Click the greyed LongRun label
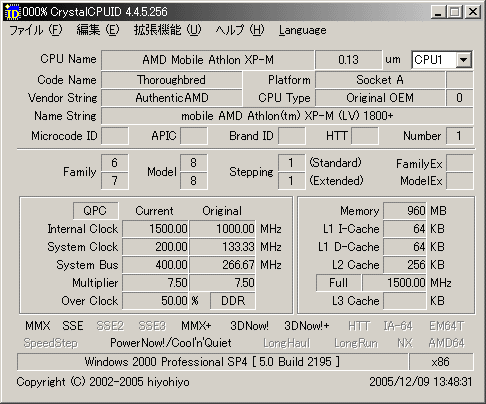Viewport: 486px width, 404px height. click(356, 343)
